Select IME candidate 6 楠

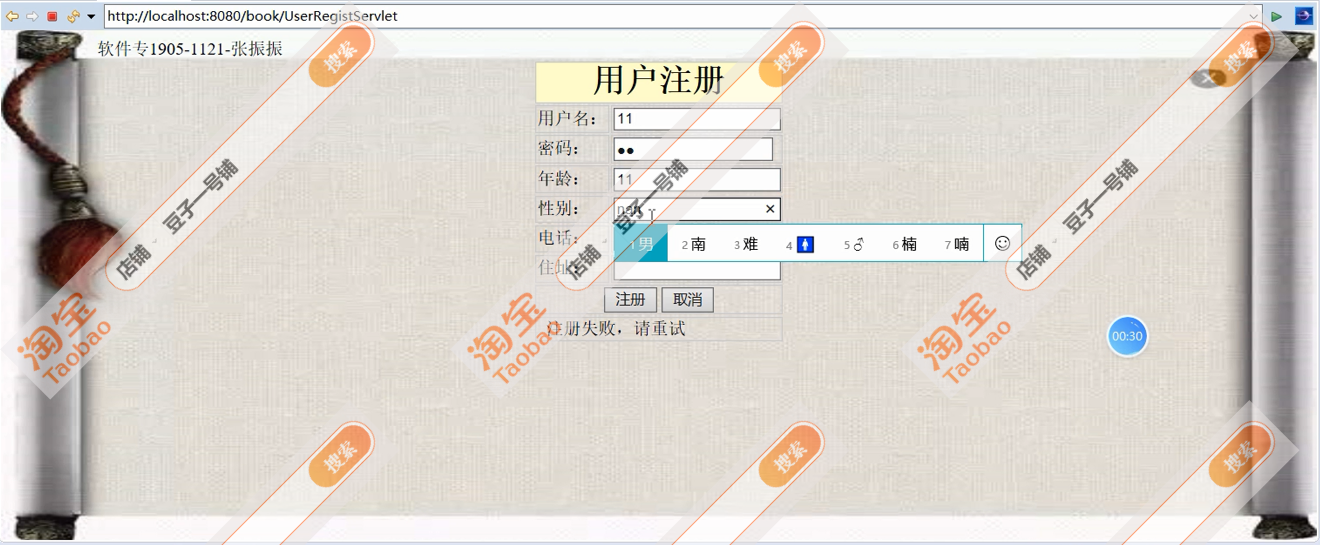click(905, 244)
